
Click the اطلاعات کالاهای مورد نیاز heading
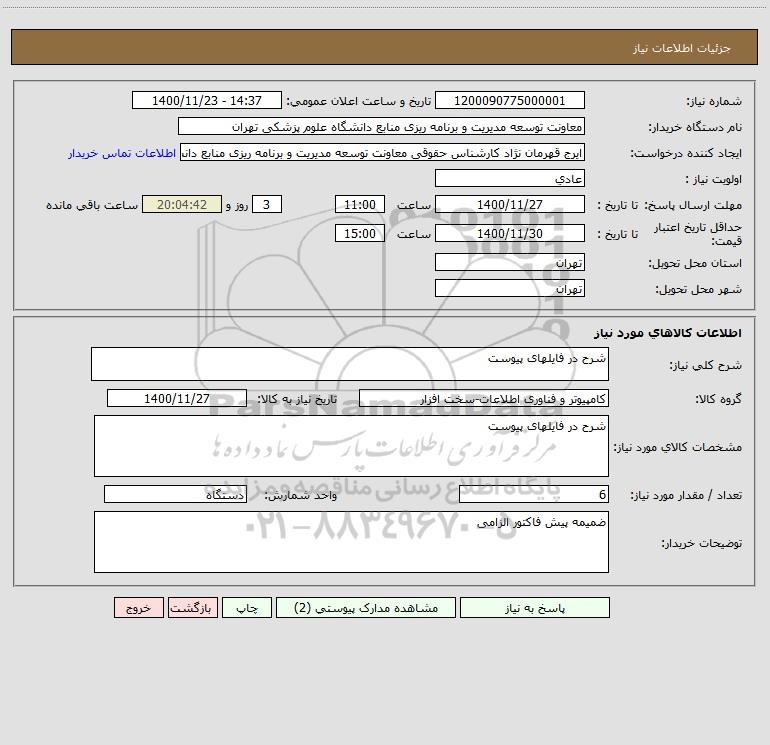[668, 333]
